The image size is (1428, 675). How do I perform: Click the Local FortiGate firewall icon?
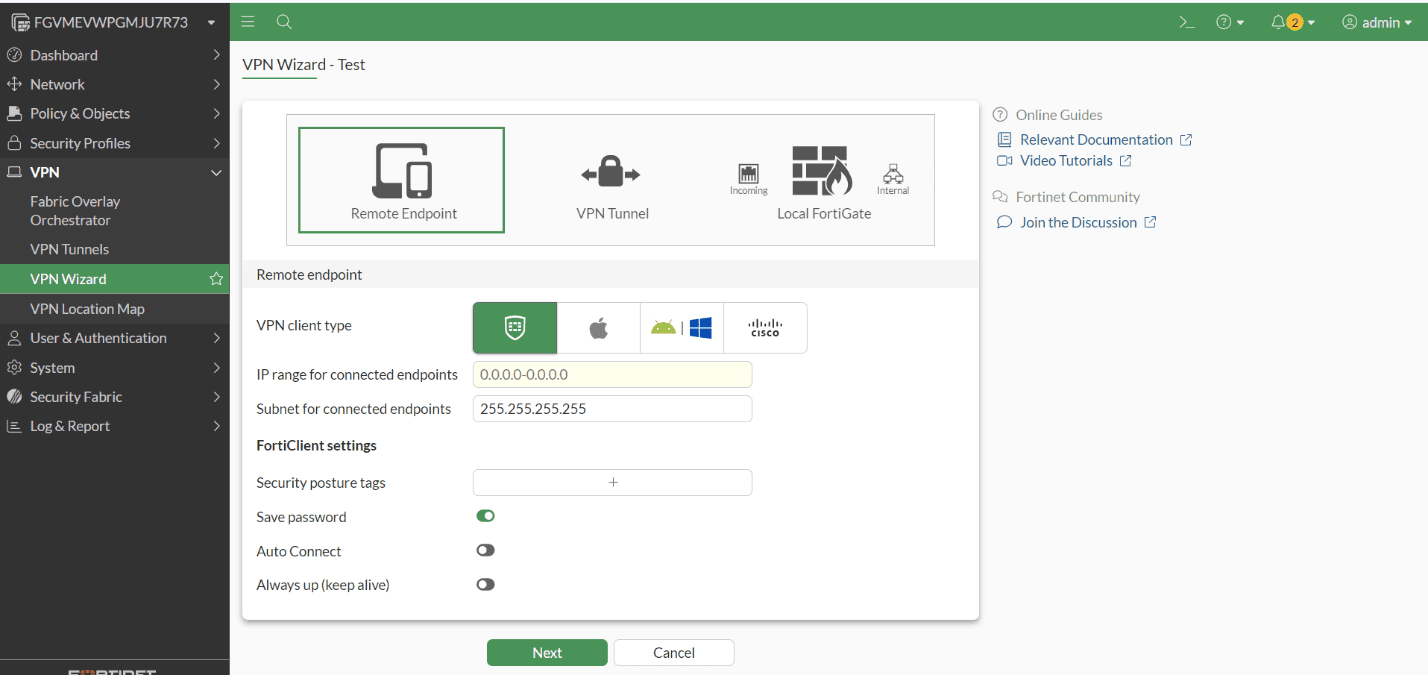click(x=822, y=171)
